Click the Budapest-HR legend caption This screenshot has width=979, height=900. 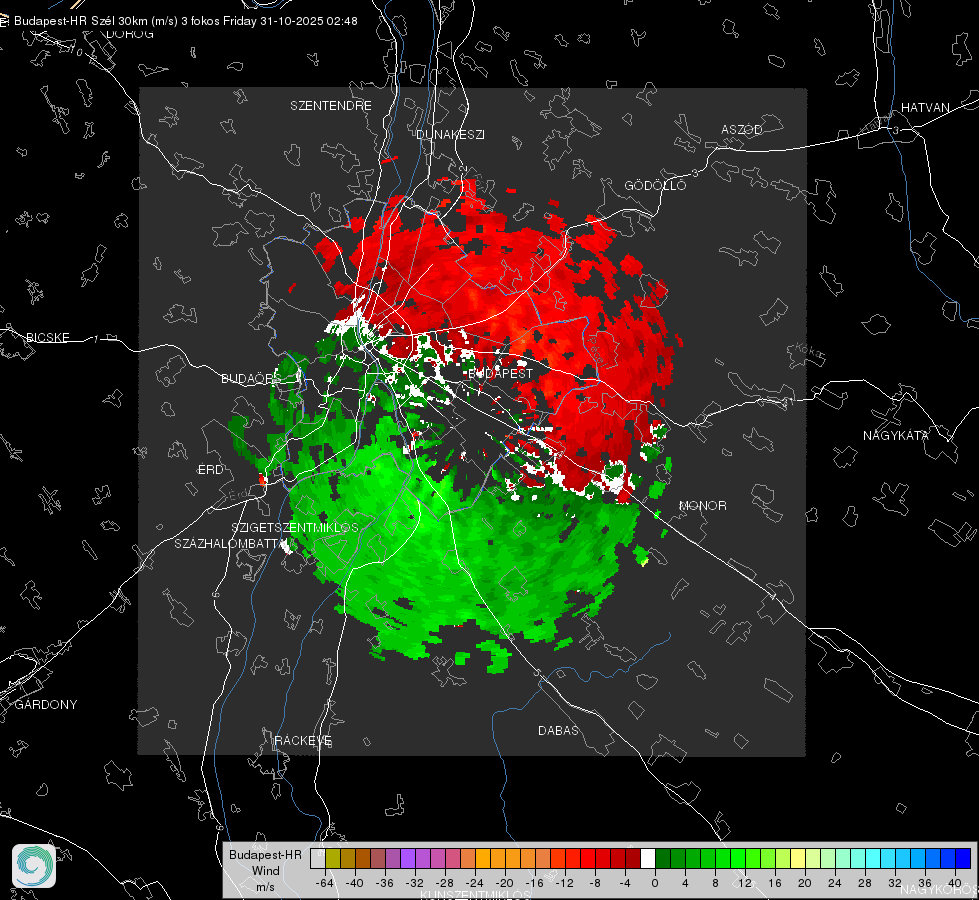click(x=265, y=855)
